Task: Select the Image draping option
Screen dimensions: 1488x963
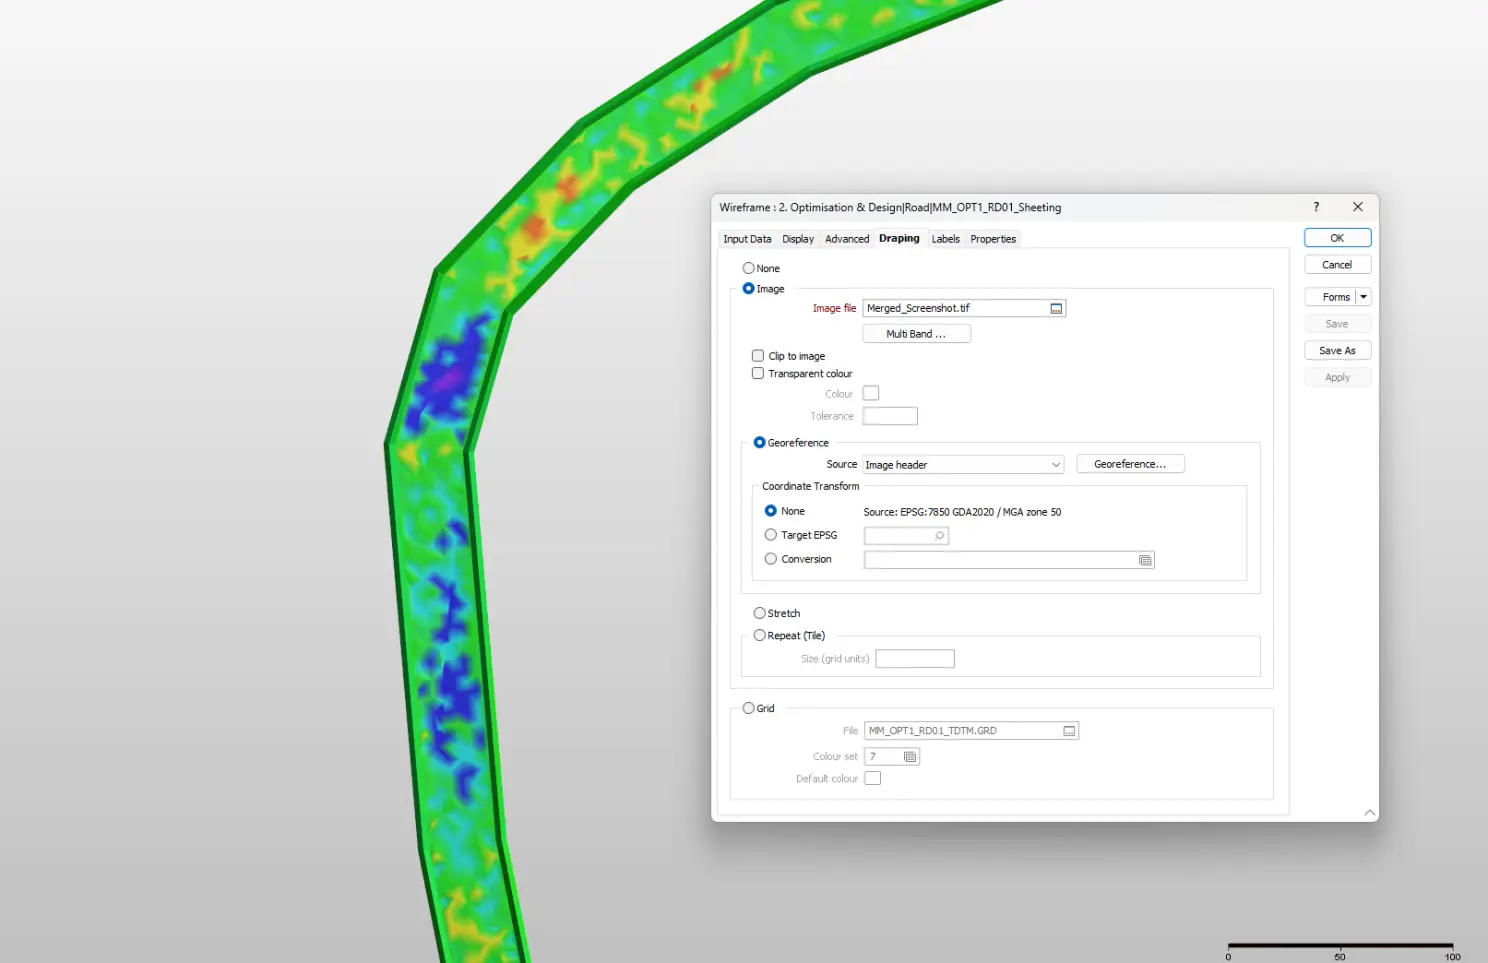Action: [x=748, y=289]
